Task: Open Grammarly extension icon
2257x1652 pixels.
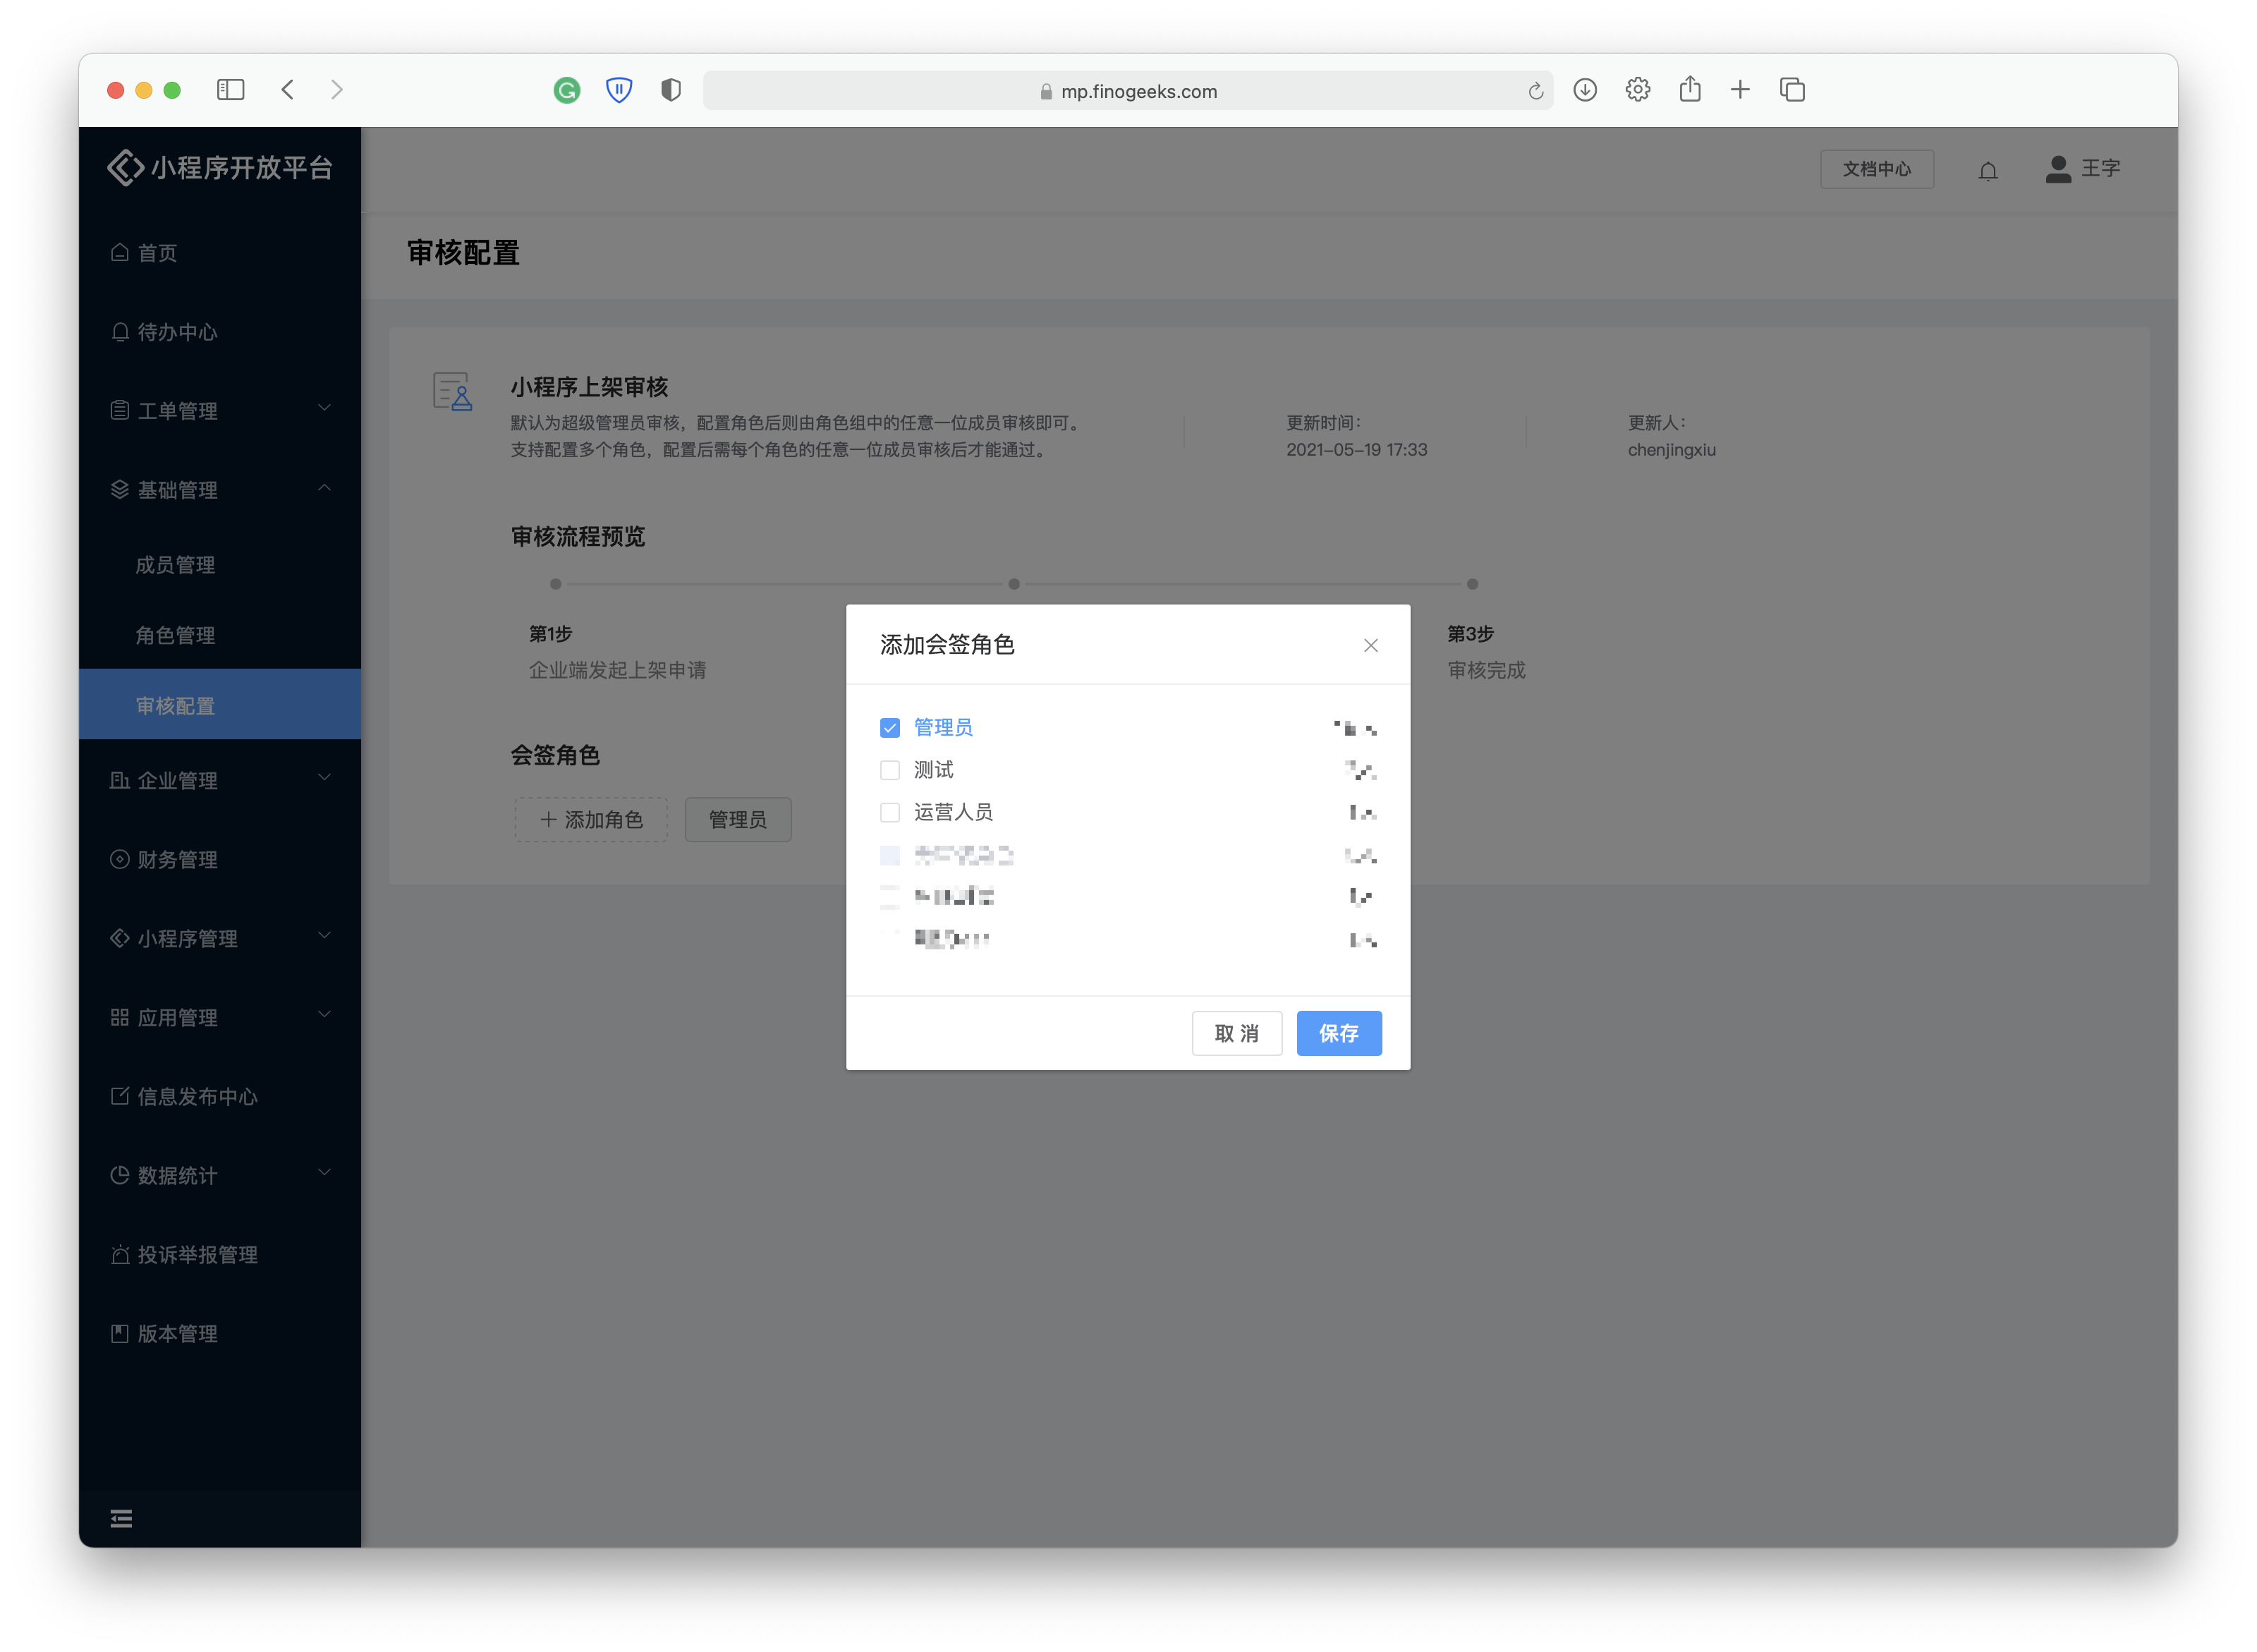Action: 567,91
